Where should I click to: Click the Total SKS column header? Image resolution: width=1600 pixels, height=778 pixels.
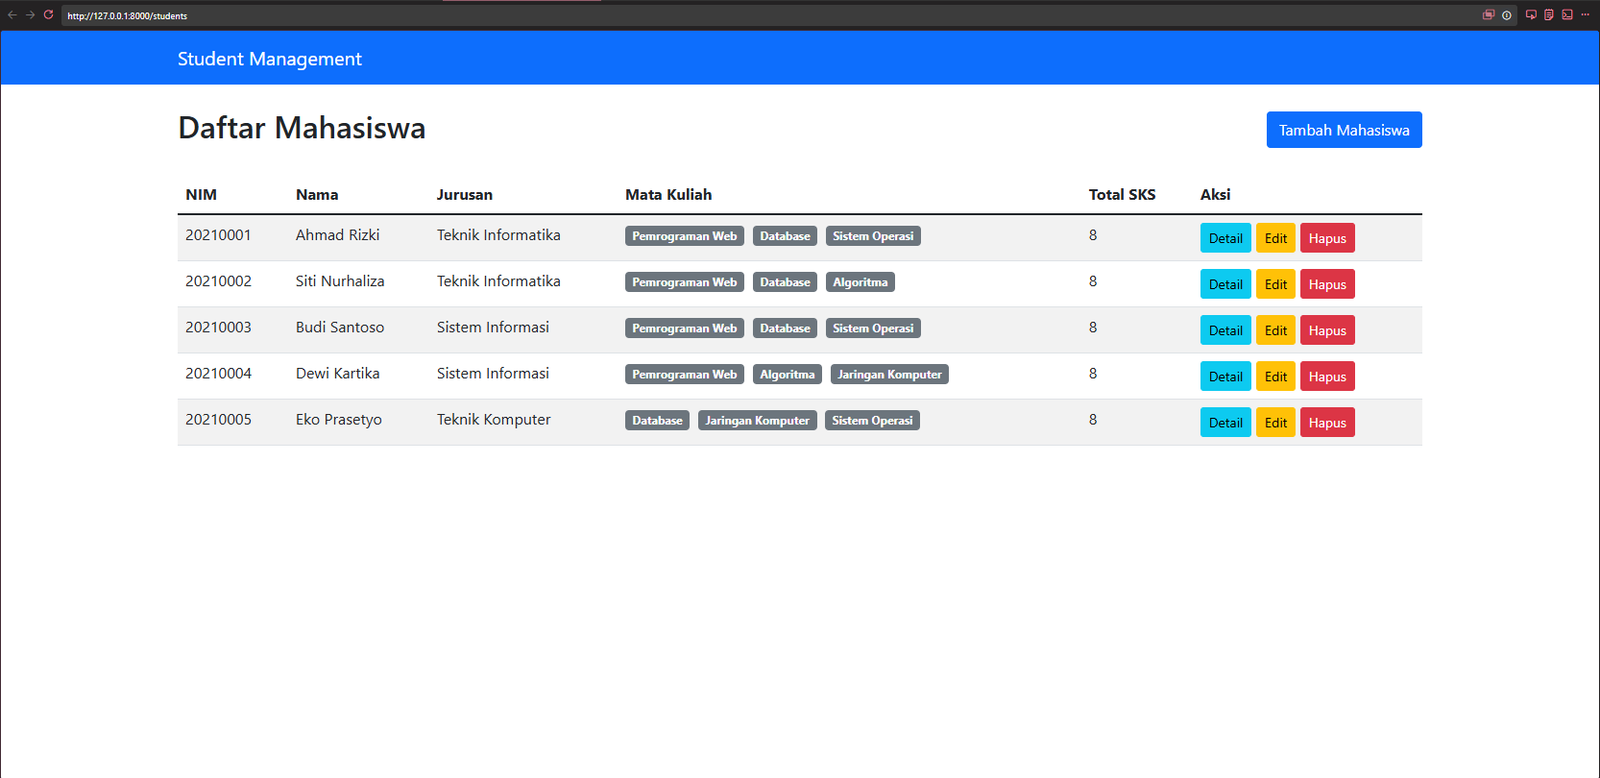[x=1122, y=195]
